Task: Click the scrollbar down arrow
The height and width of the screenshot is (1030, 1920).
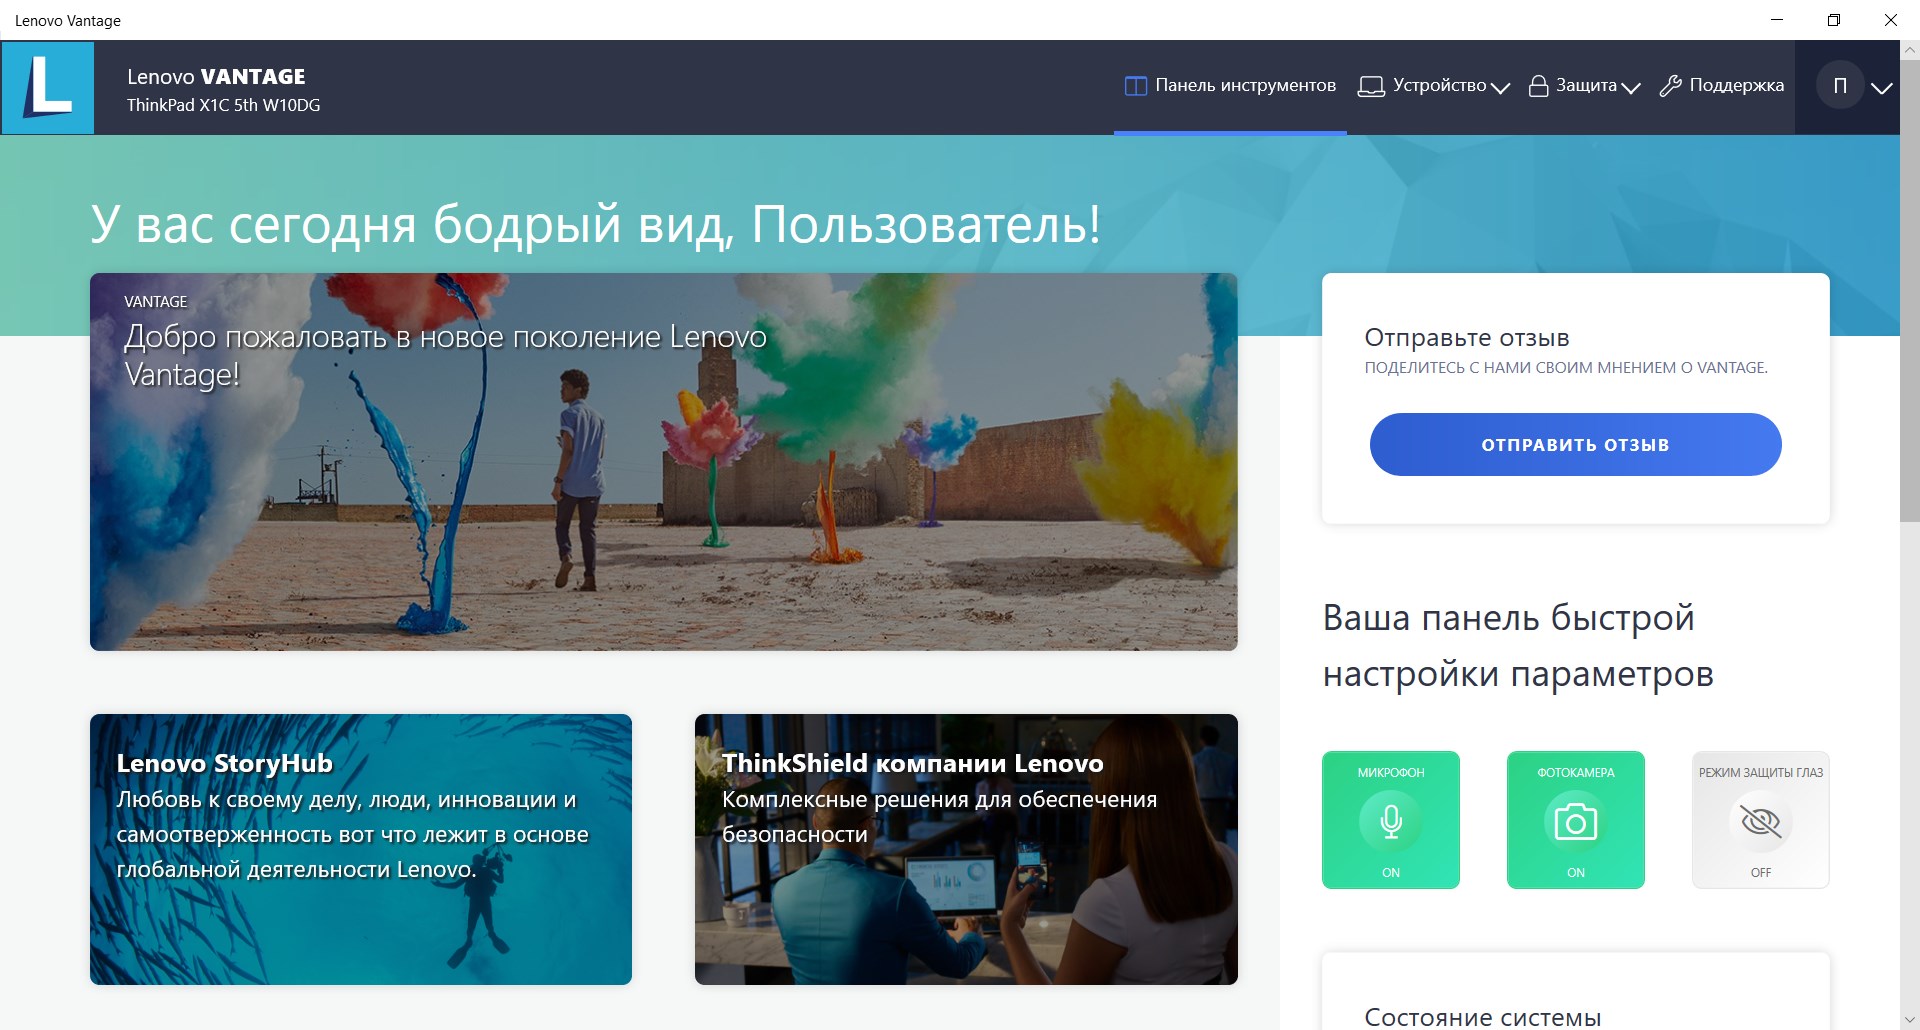Action: coord(1910,1020)
